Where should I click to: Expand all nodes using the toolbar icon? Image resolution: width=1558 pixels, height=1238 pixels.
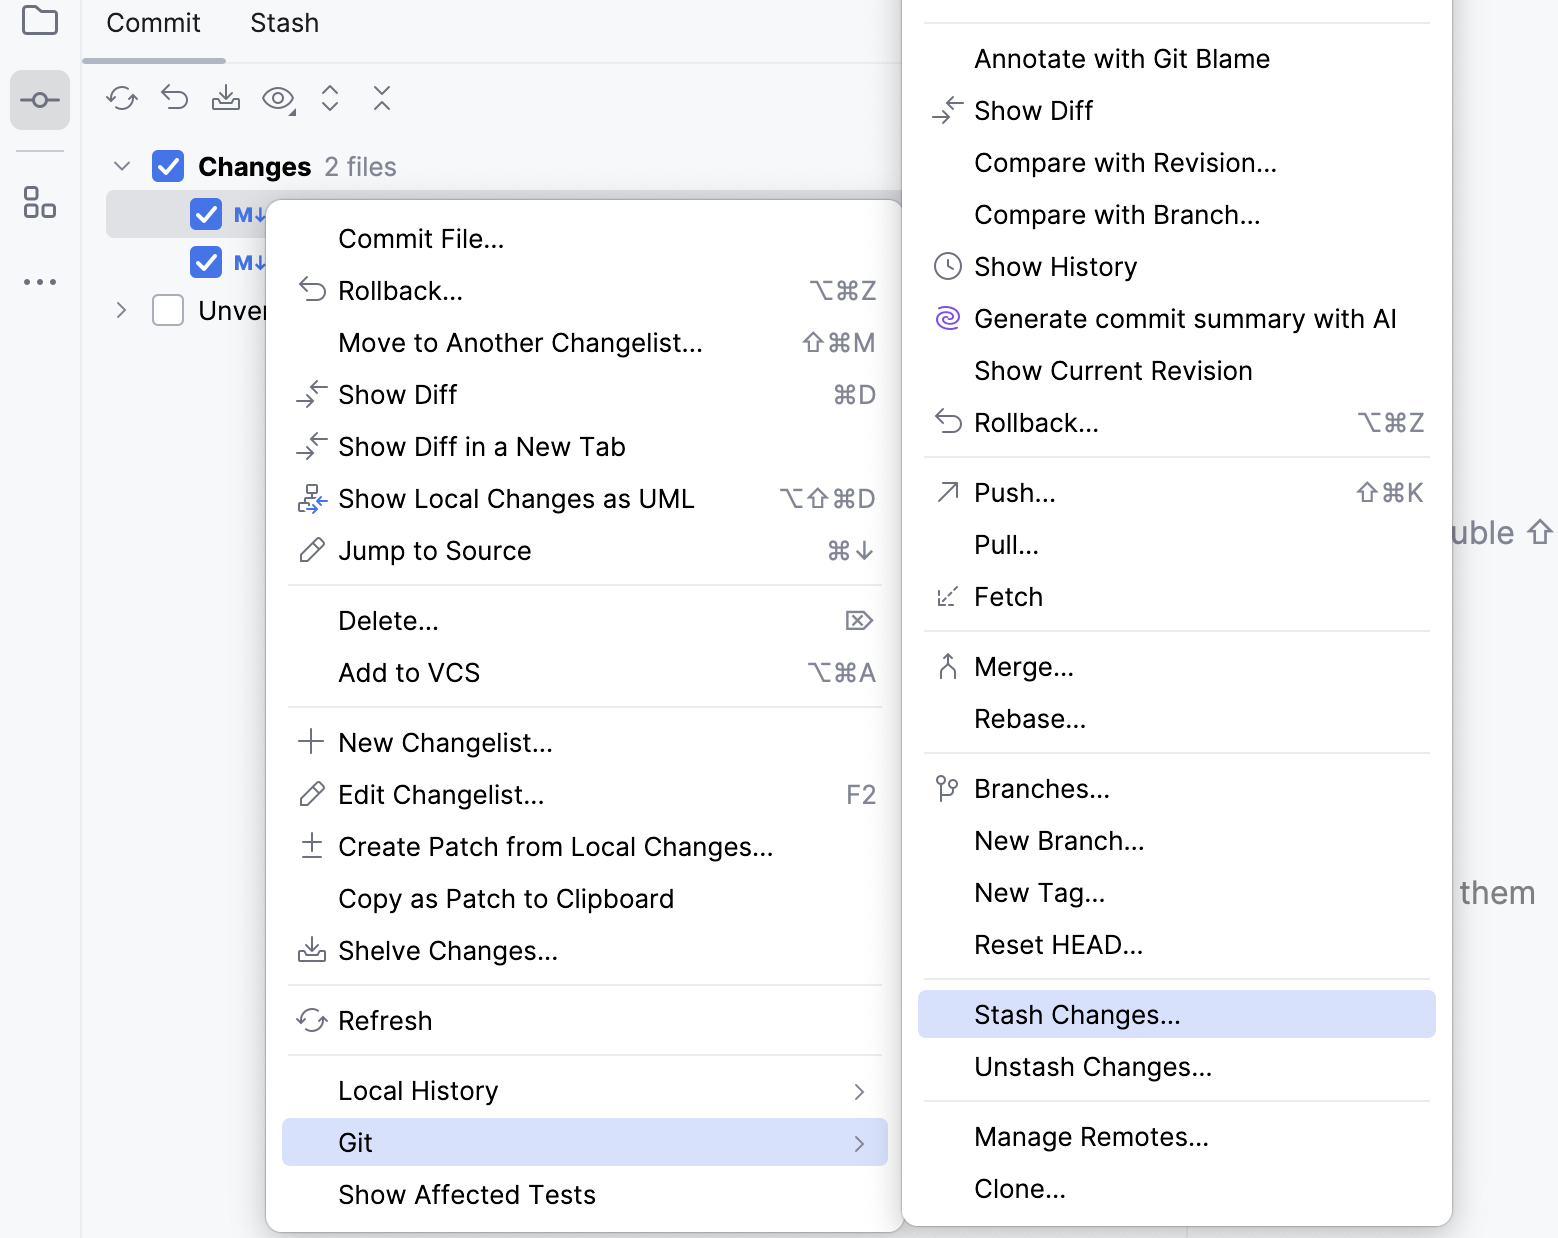tap(330, 98)
